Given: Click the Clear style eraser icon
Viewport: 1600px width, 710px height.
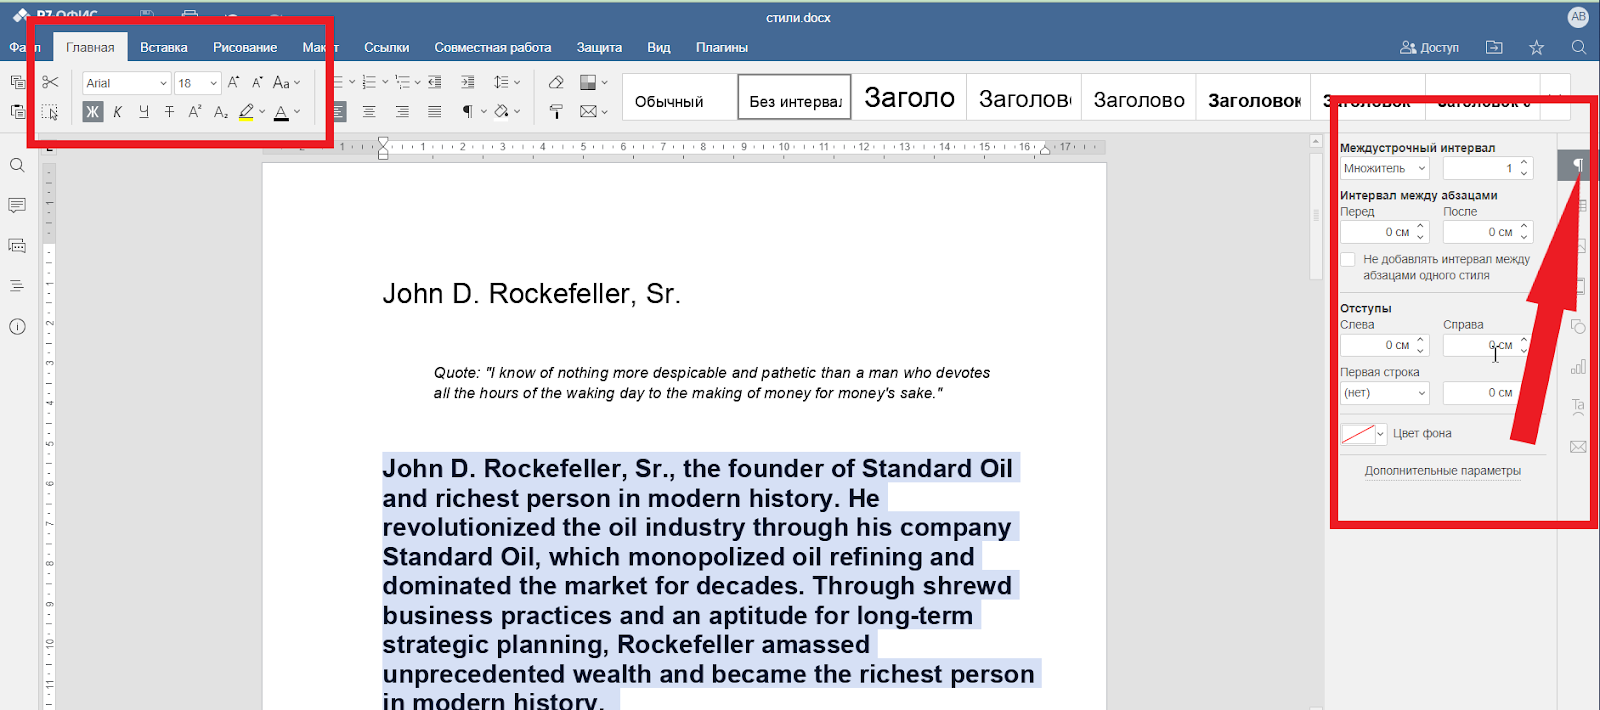Looking at the screenshot, I should click(556, 82).
